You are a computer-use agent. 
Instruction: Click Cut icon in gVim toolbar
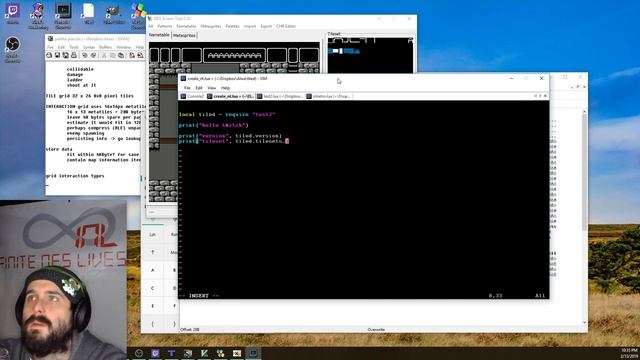coord(104,55)
